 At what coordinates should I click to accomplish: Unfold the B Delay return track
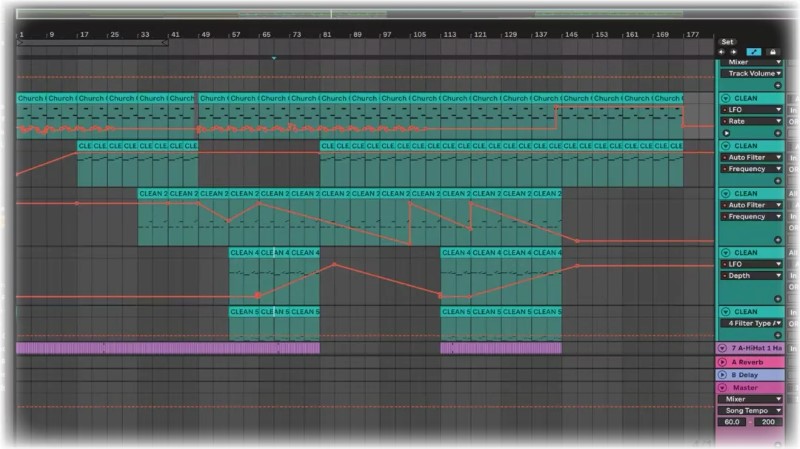point(722,375)
